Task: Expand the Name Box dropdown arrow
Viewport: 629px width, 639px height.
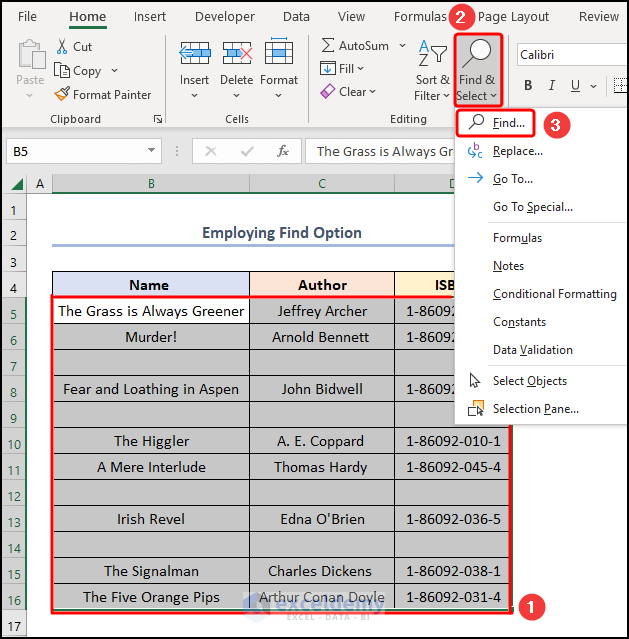Action: tap(152, 150)
